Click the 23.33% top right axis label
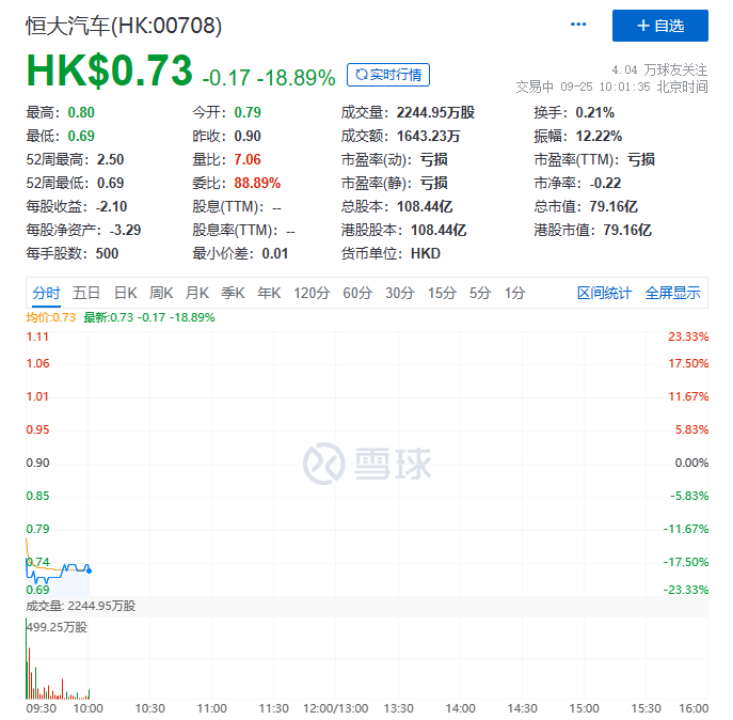 pos(688,337)
